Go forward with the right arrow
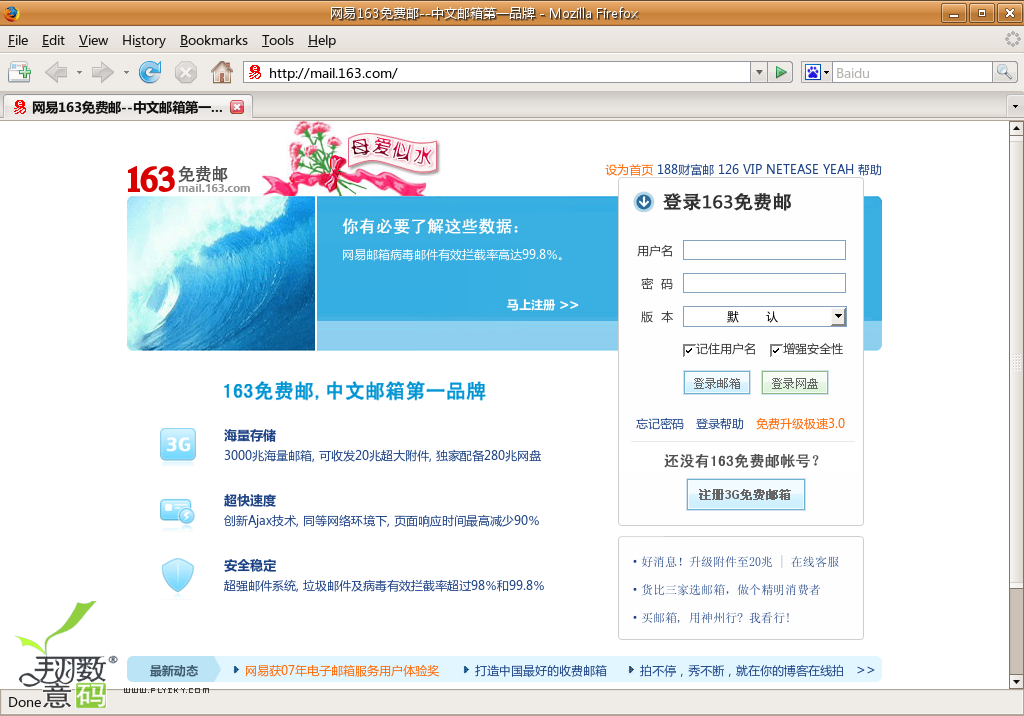1024x716 pixels. point(103,72)
